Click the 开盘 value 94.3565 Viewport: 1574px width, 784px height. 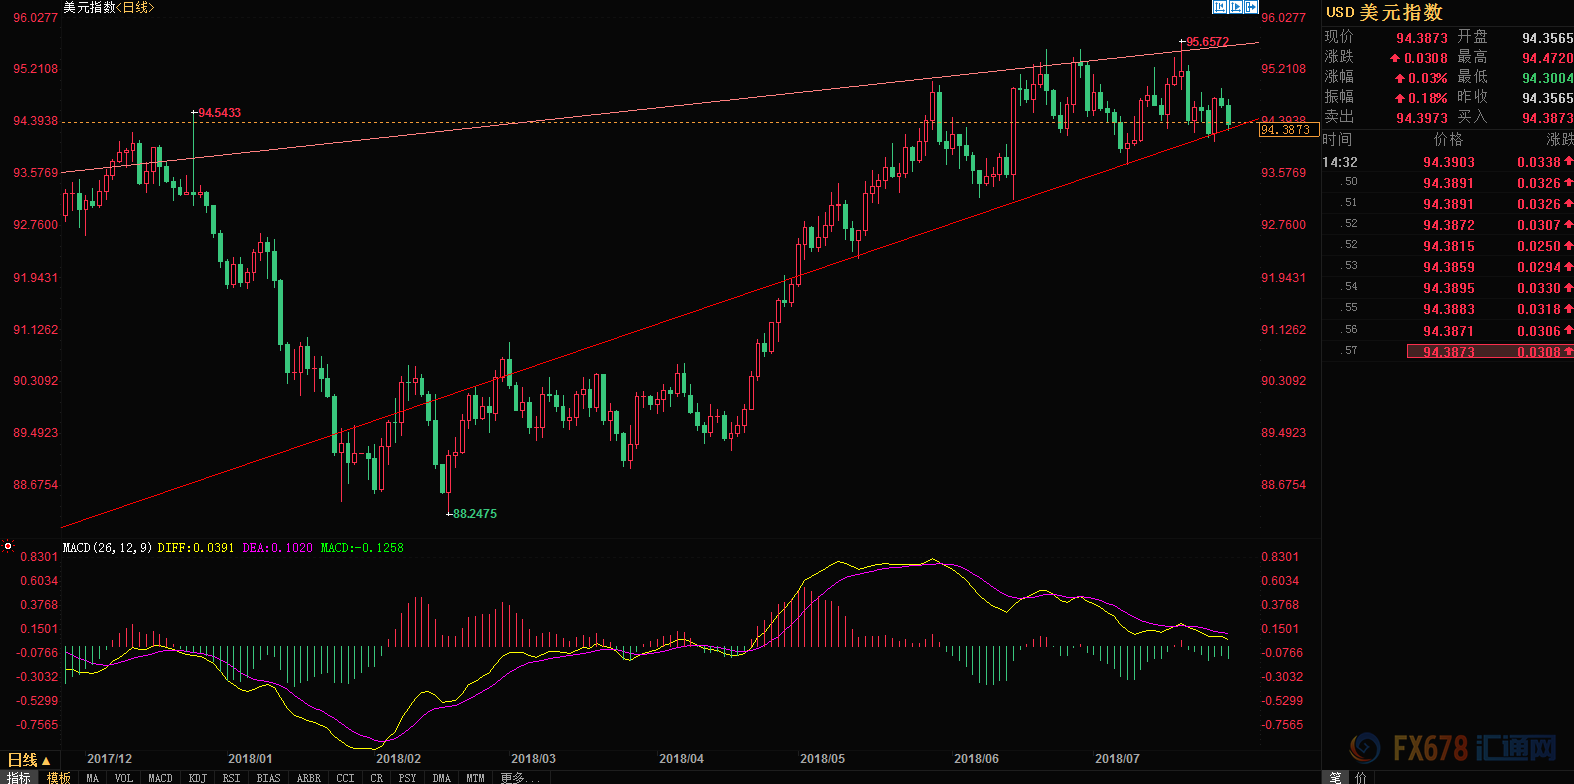coord(1547,38)
